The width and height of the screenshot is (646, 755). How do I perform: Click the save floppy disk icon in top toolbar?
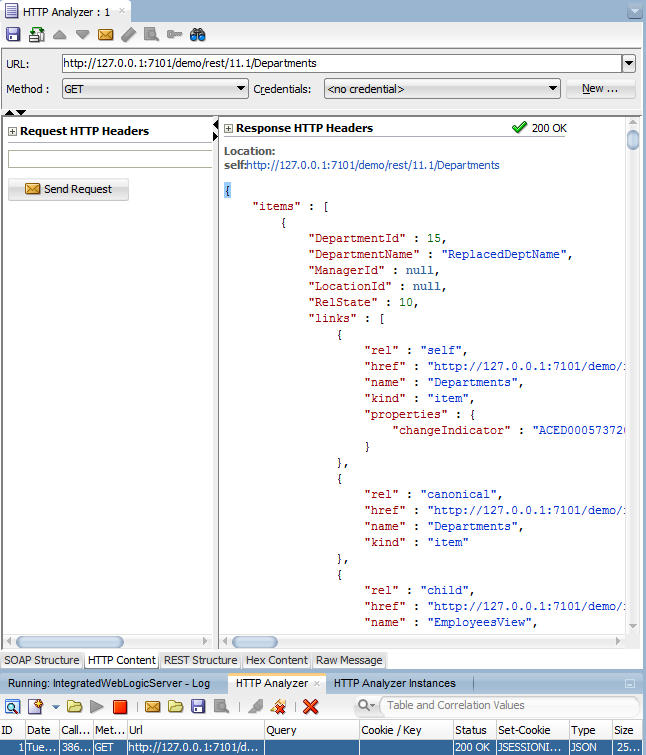coord(13,35)
